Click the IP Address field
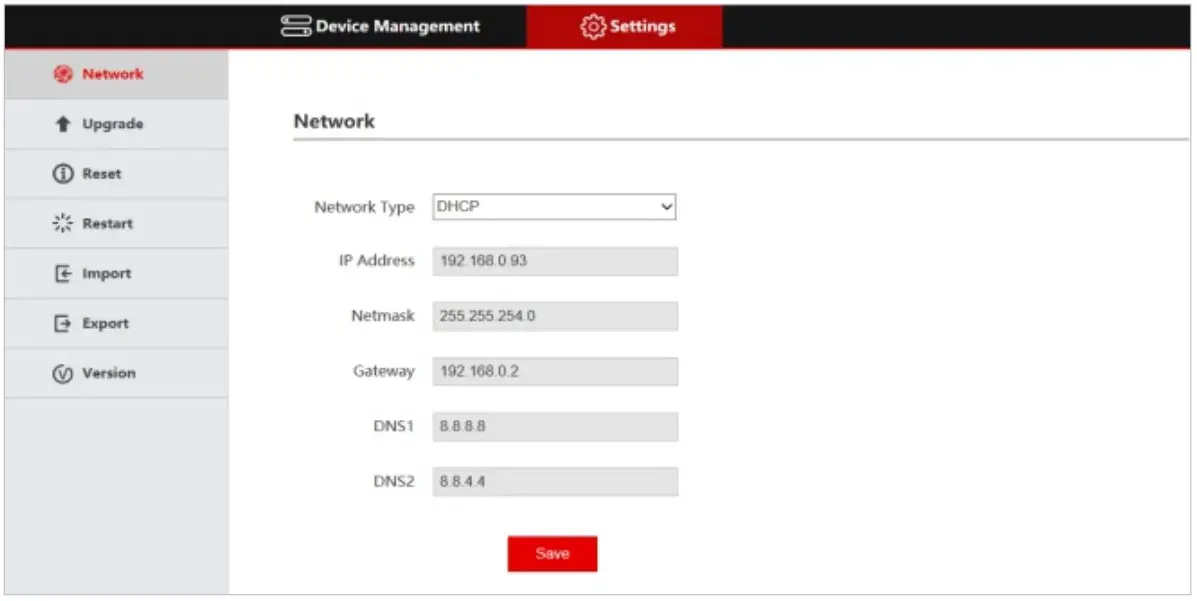1197x601 pixels. pos(554,261)
